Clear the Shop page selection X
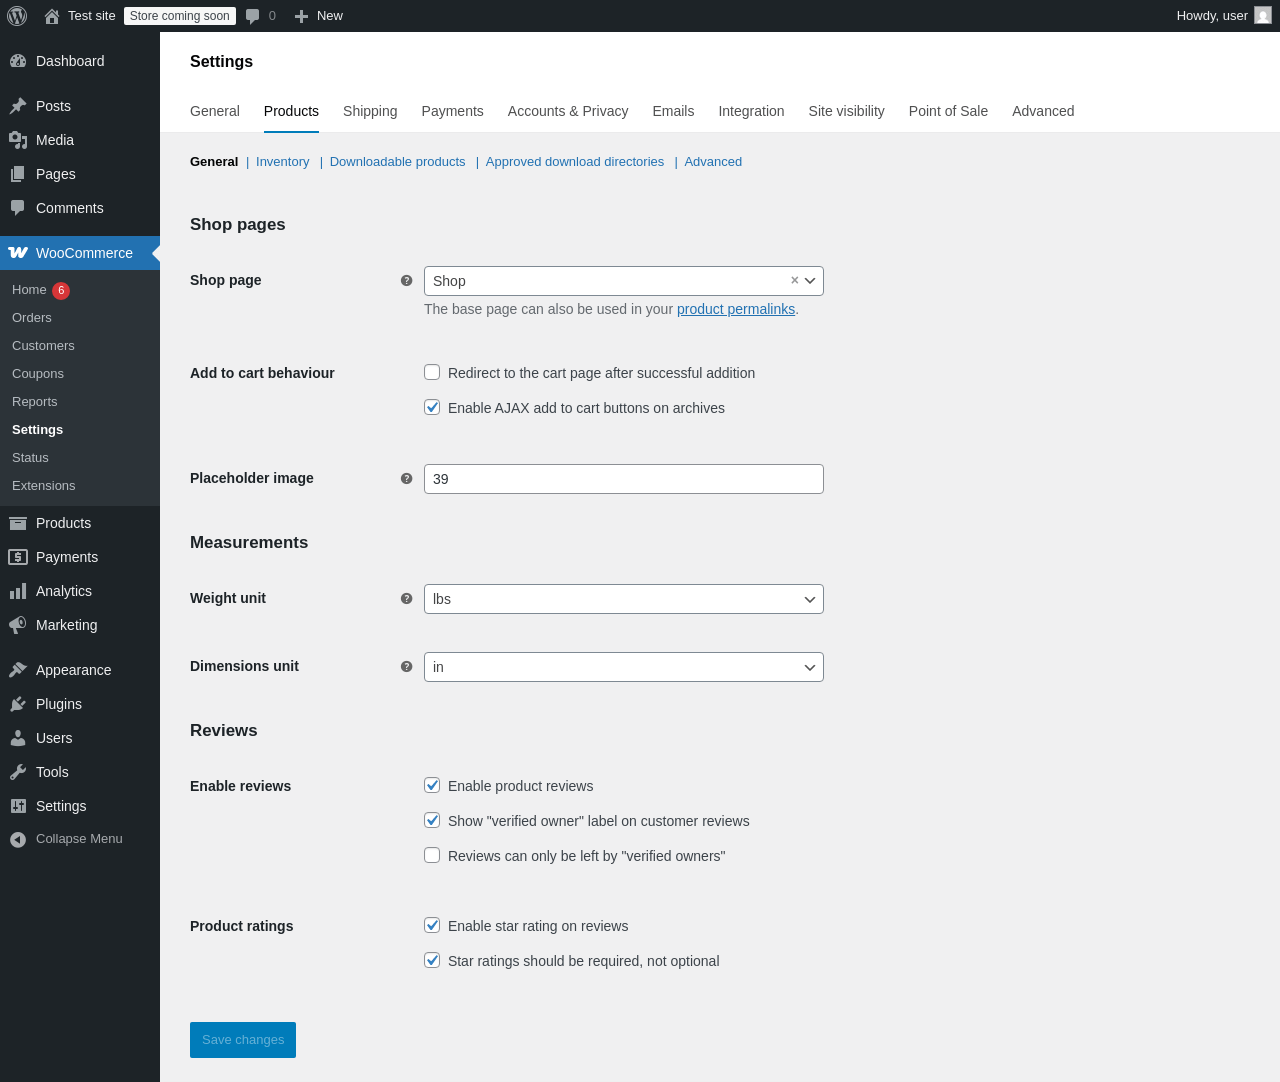This screenshot has width=1280, height=1082. pos(795,281)
